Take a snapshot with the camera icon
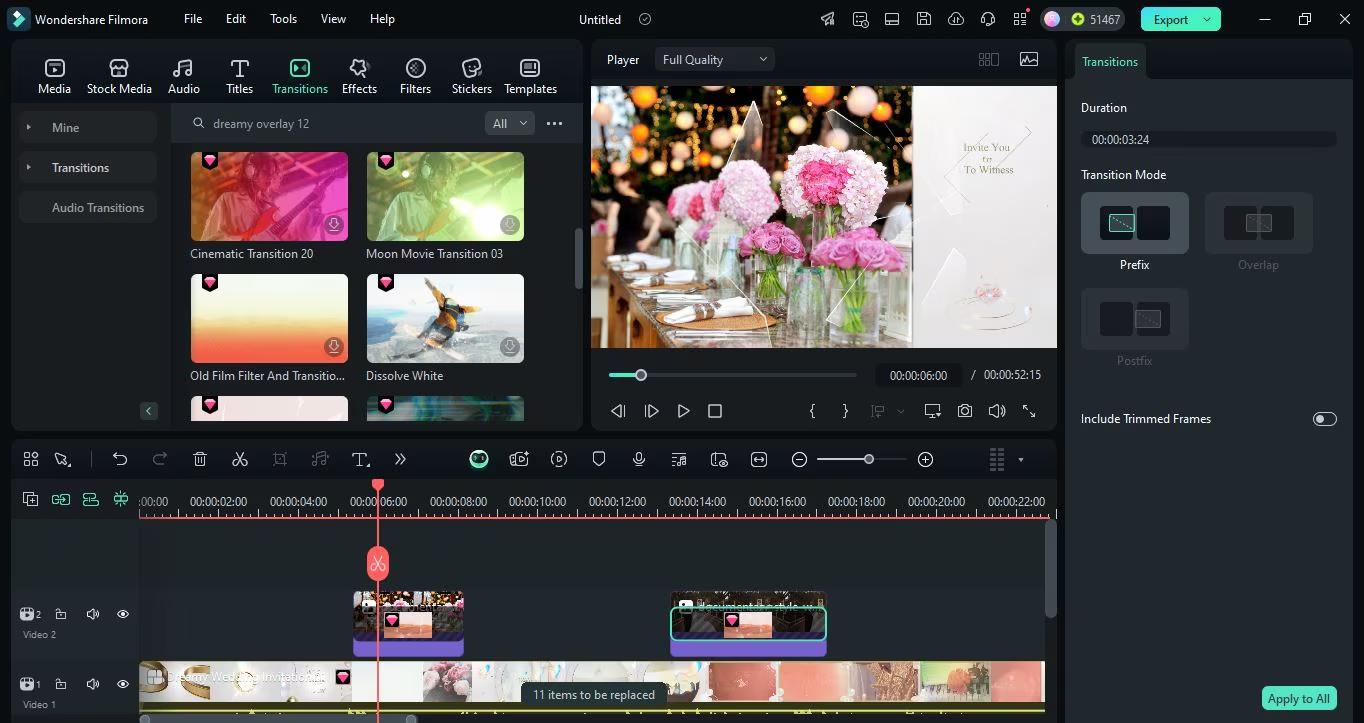 coord(965,411)
